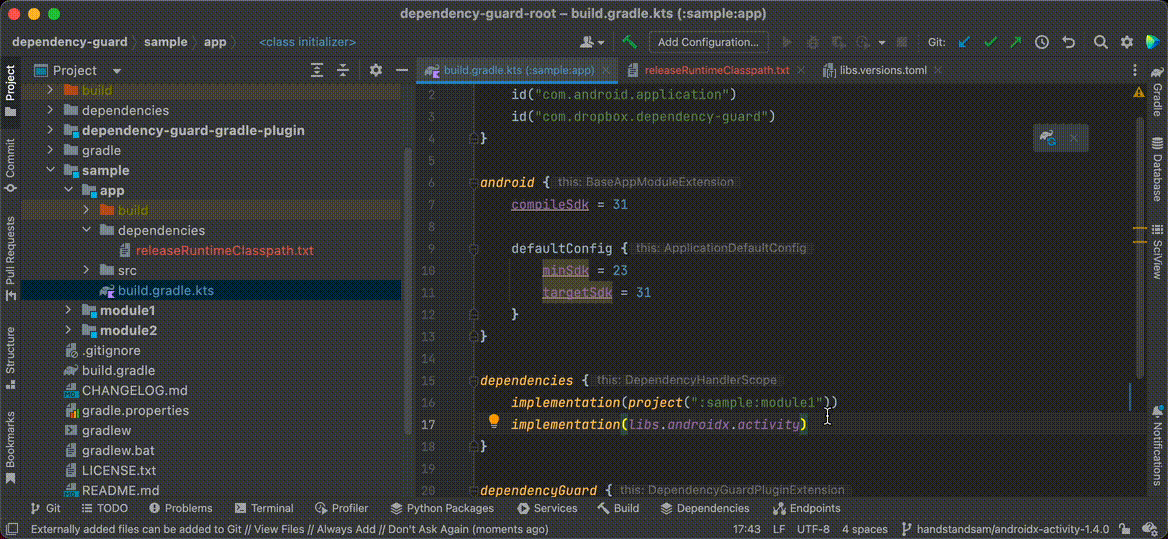Click the Add Configuration button
This screenshot has width=1168, height=539.
708,42
